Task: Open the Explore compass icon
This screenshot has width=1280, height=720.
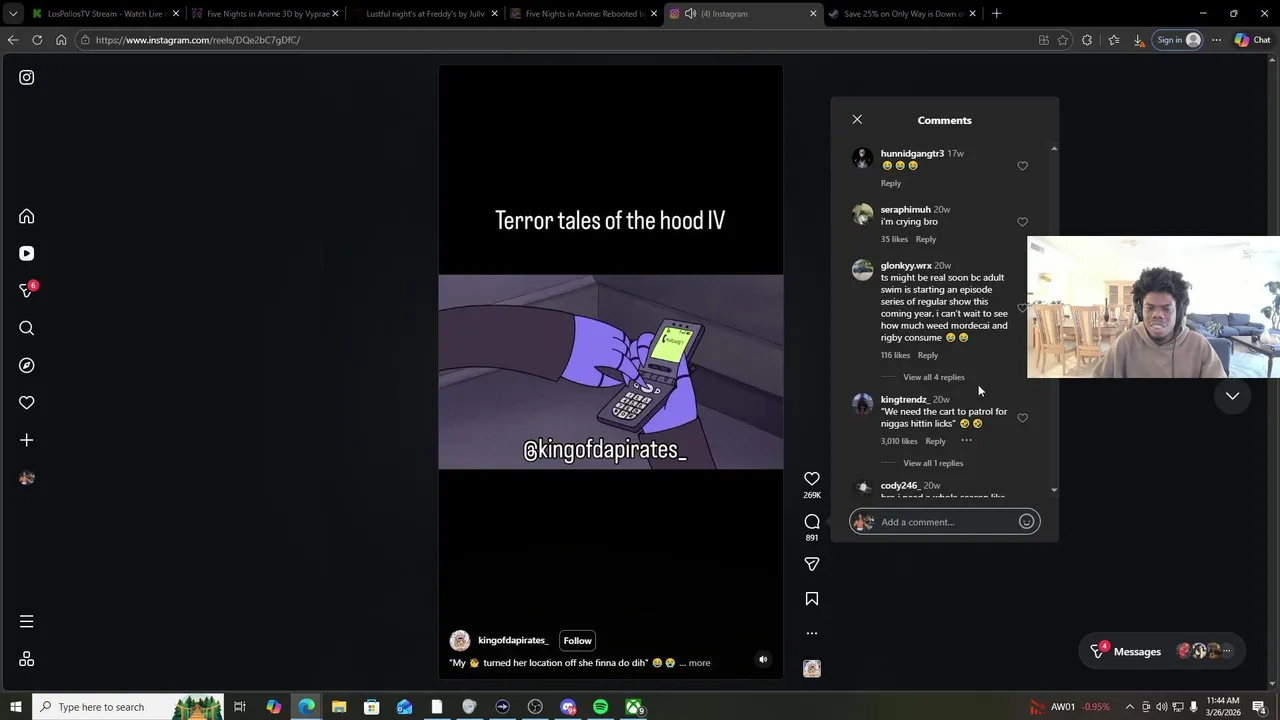Action: (x=27, y=365)
